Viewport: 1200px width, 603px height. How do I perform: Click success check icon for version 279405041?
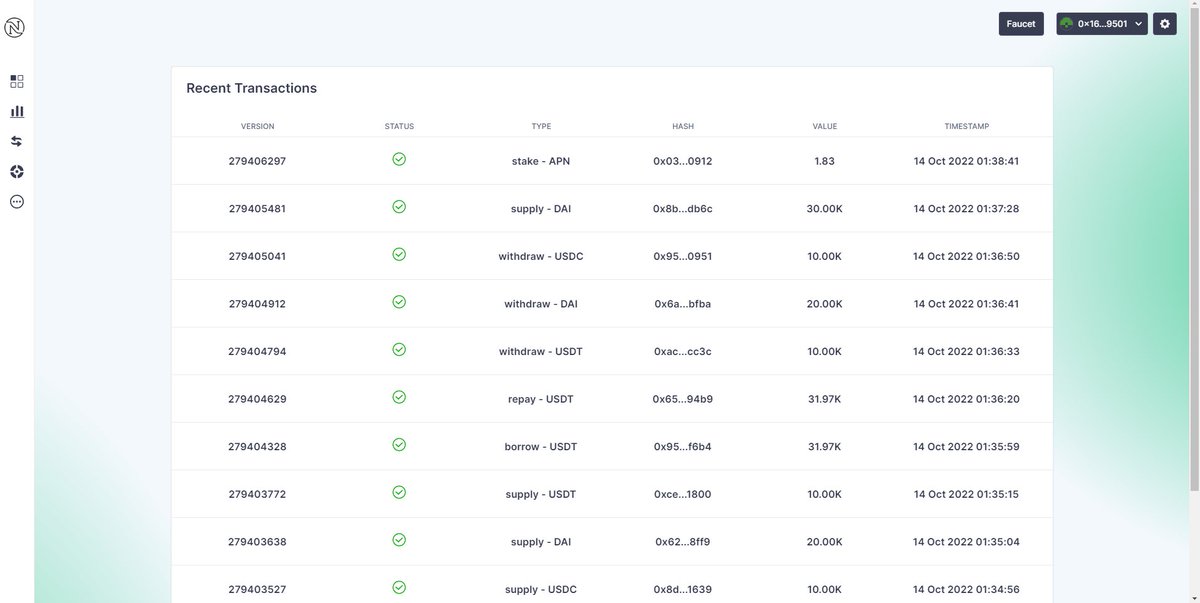click(399, 254)
